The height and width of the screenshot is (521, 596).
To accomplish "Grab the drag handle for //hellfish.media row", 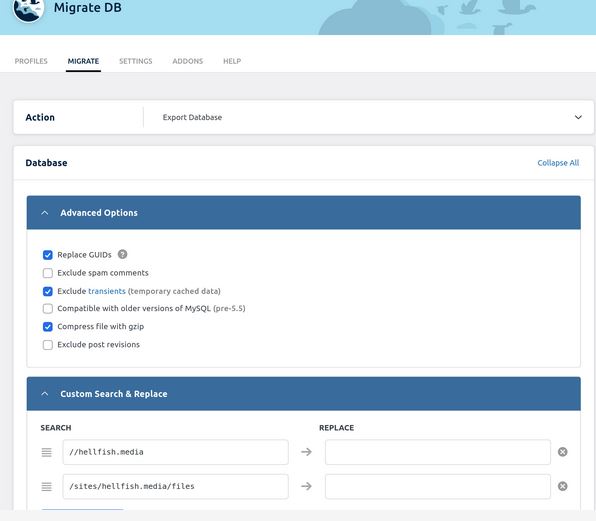I will click(46, 452).
